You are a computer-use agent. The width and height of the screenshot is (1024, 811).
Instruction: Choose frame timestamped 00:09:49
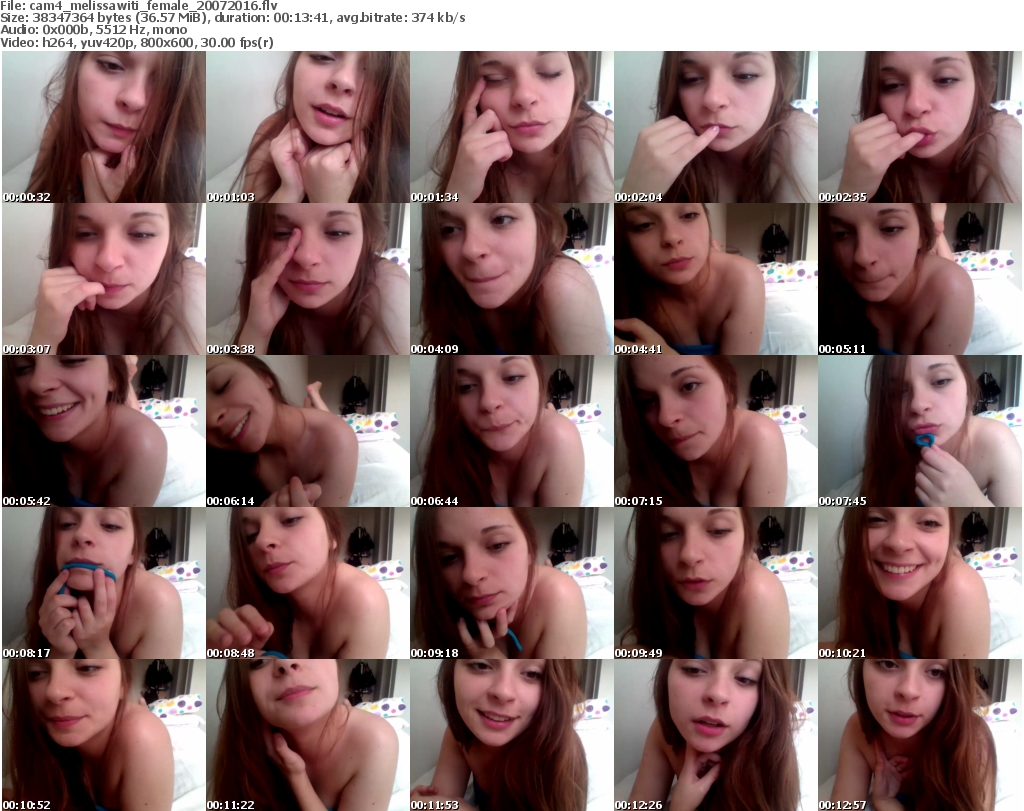pos(716,583)
